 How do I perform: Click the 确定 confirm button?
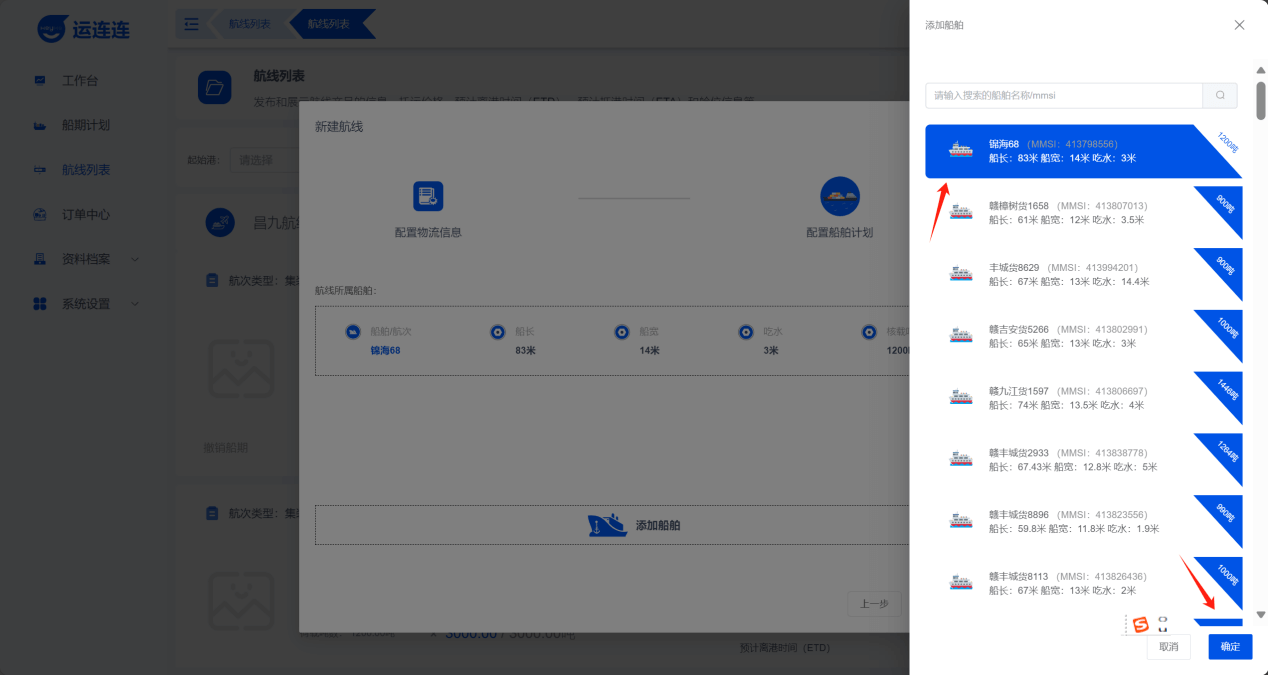pyautogui.click(x=1230, y=647)
